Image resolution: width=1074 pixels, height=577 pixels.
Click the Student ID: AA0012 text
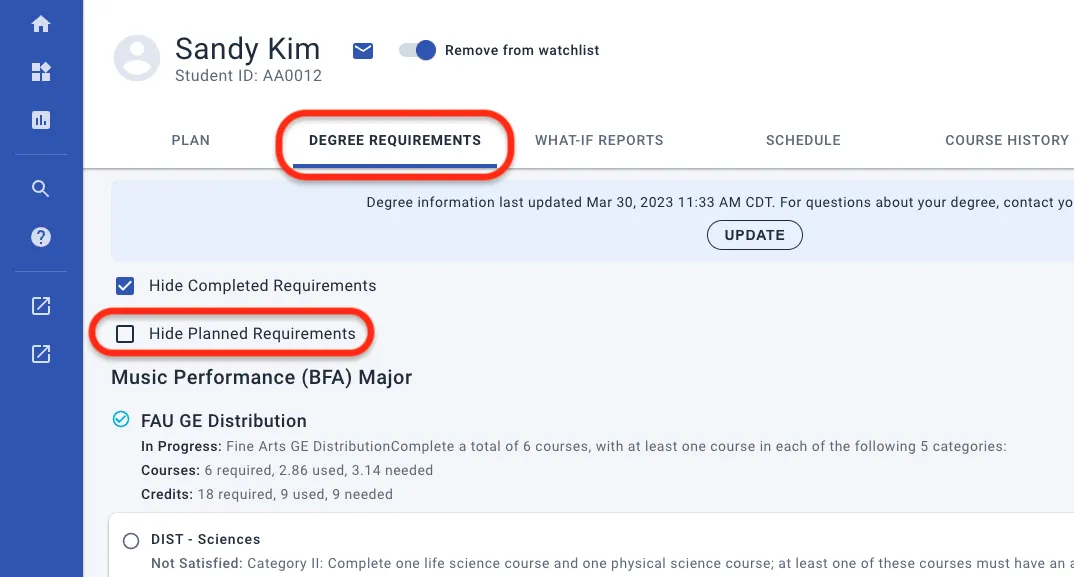pos(248,75)
